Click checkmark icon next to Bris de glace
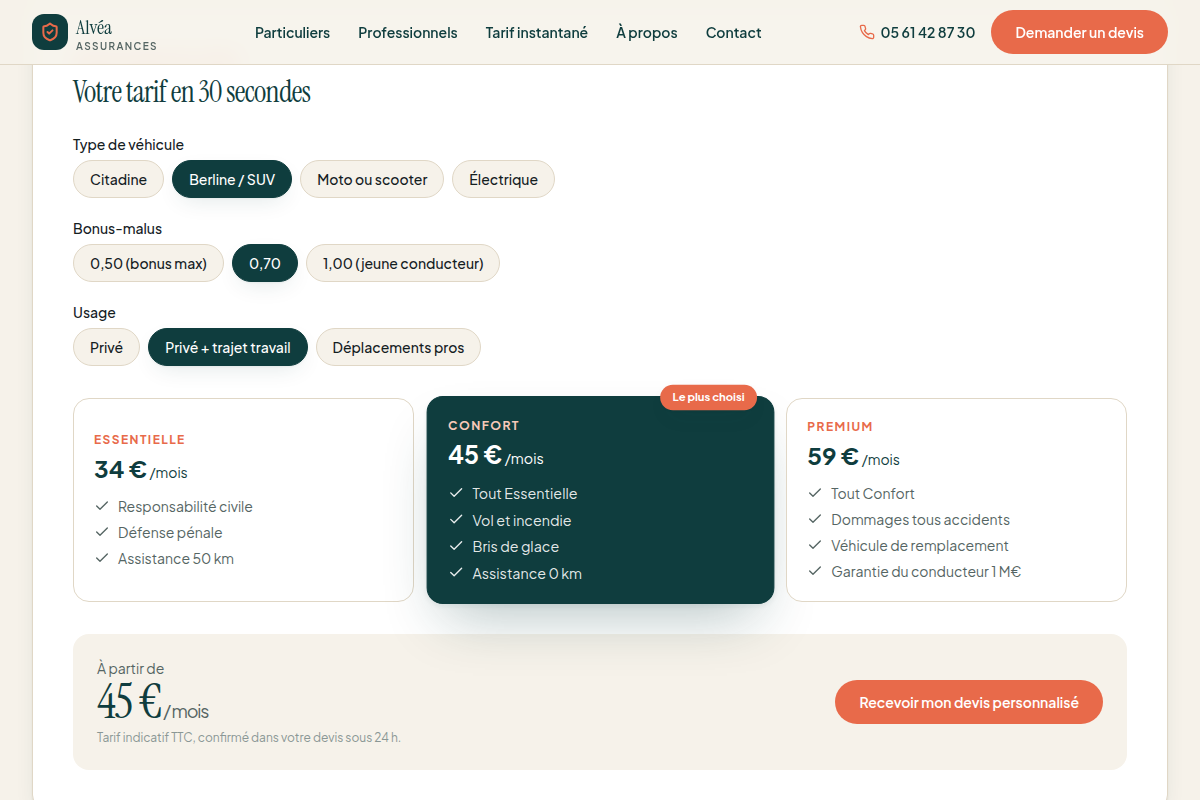Image resolution: width=1200 pixels, height=800 pixels. 456,546
